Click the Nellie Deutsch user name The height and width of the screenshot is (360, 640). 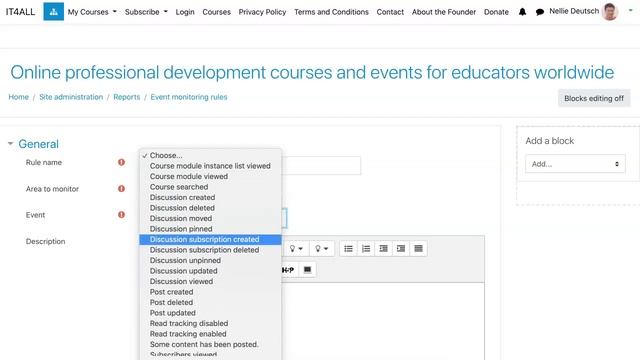click(574, 11)
